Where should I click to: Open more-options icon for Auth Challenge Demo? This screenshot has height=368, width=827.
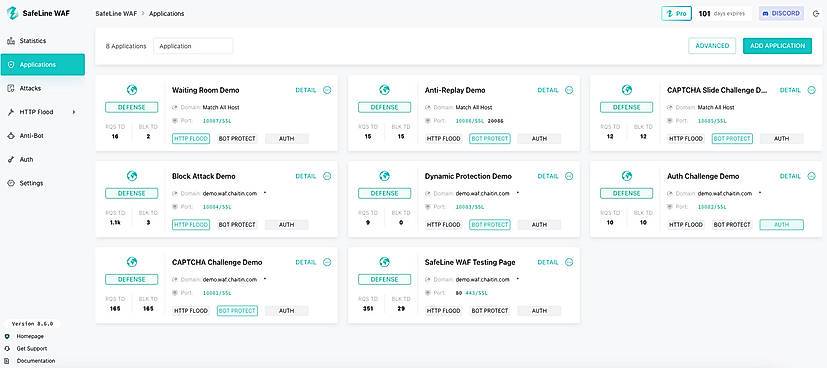click(x=811, y=176)
